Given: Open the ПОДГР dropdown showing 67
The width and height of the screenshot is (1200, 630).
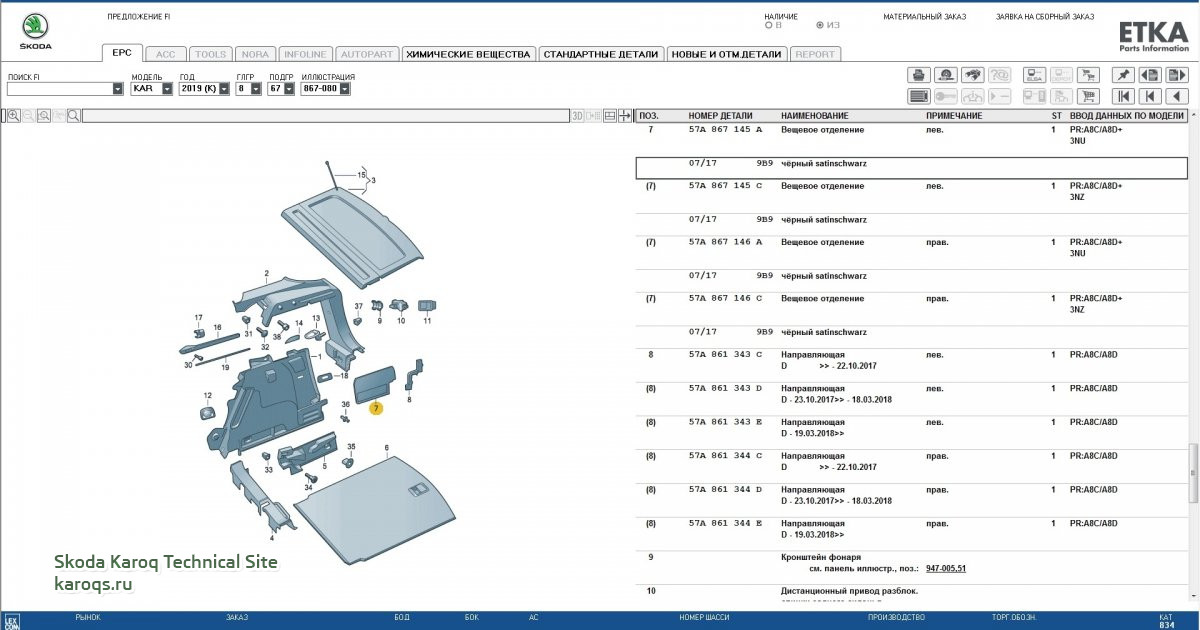Looking at the screenshot, I should [289, 89].
